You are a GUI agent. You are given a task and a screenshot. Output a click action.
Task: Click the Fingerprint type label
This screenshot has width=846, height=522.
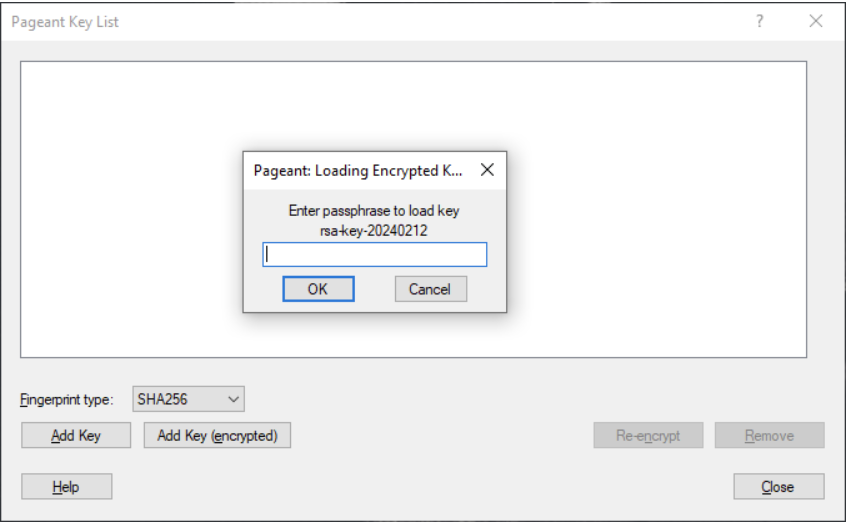click(66, 399)
